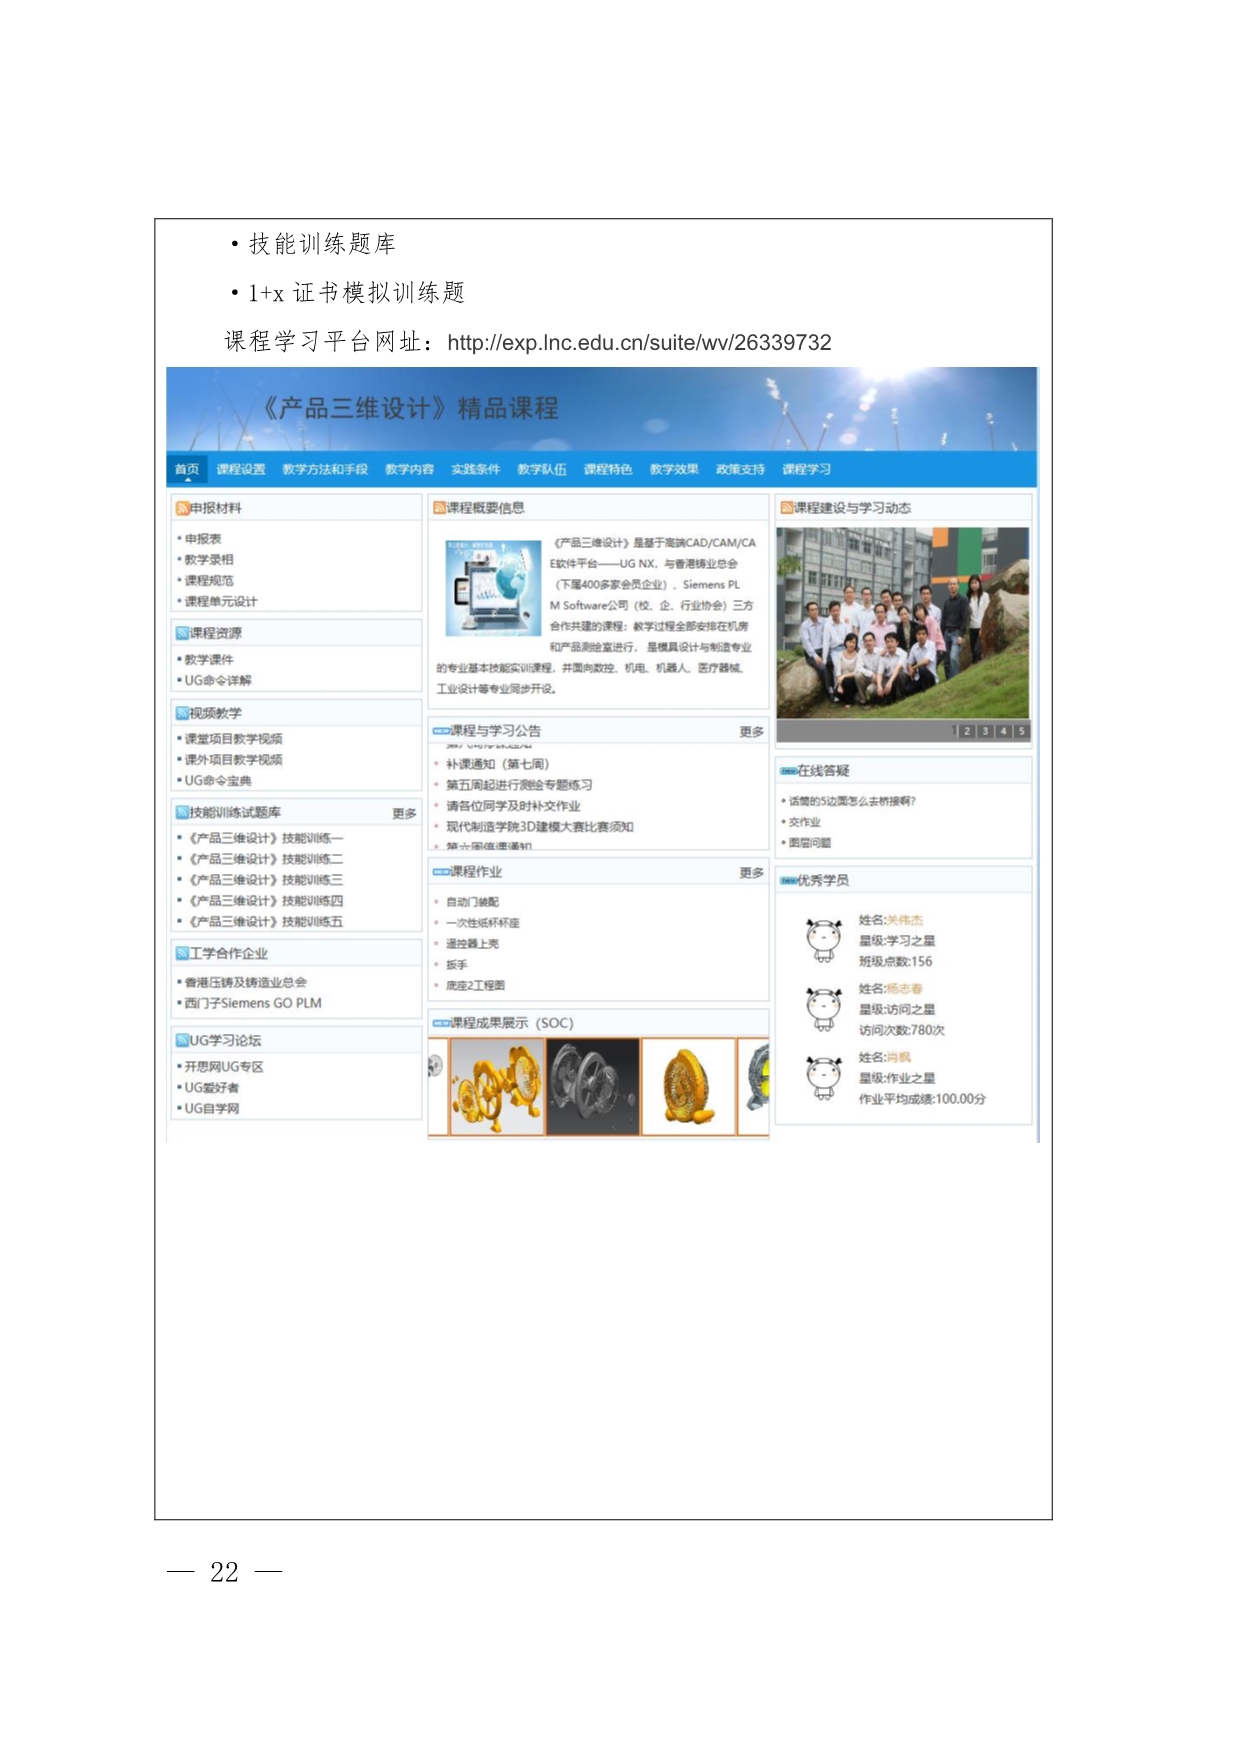Click the RSS icon beside 申报材料
Viewport: 1240px width, 1753px height.
pos(182,508)
